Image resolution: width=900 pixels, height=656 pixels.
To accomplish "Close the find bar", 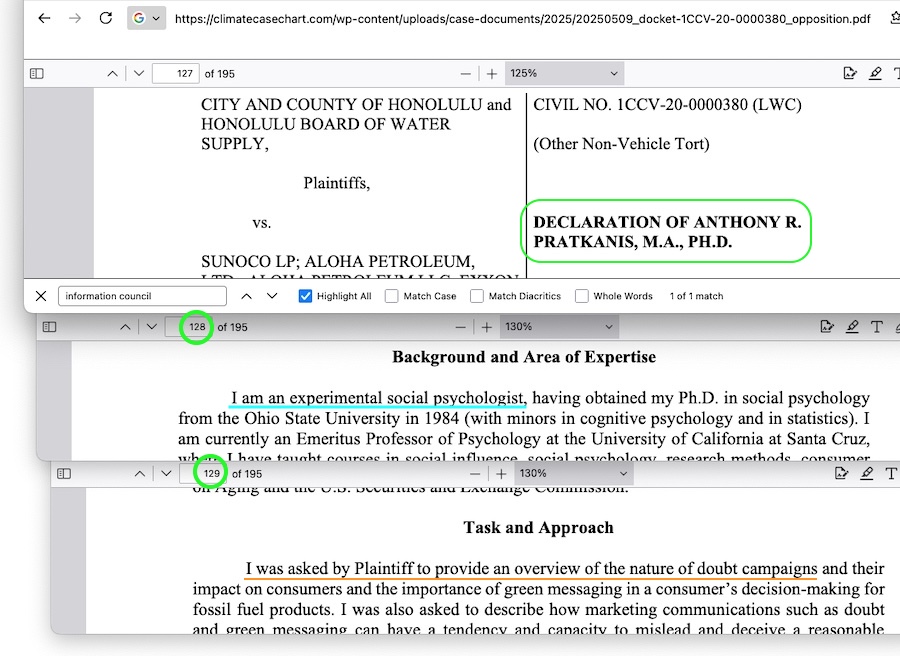I will [41, 296].
